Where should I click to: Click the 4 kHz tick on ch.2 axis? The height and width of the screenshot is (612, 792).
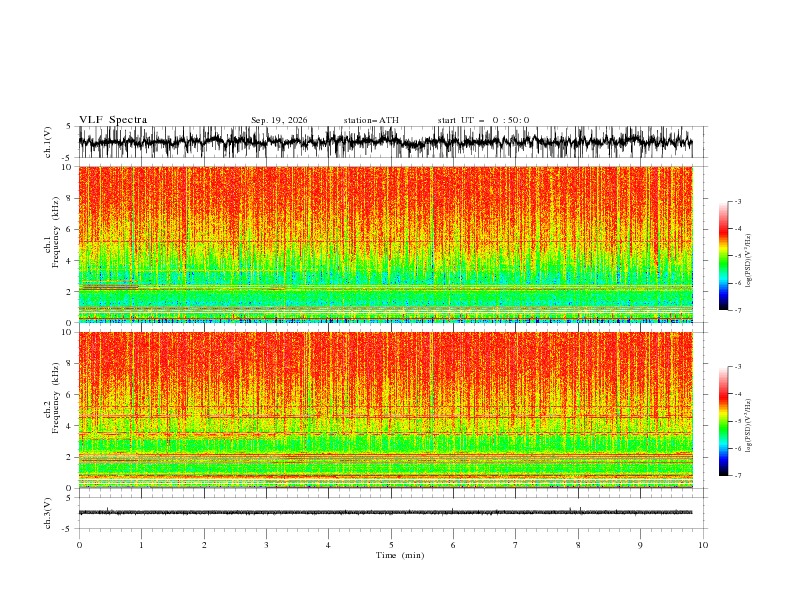click(71, 426)
